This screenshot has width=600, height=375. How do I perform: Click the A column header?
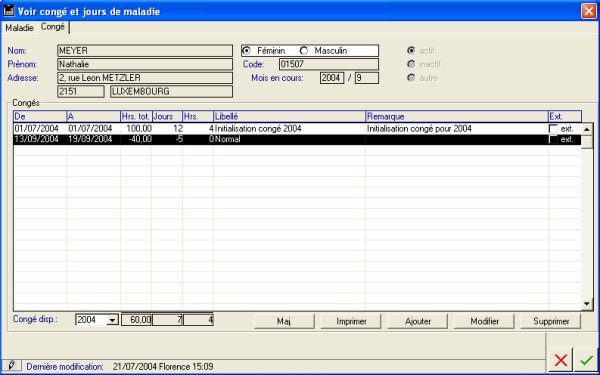click(x=93, y=116)
